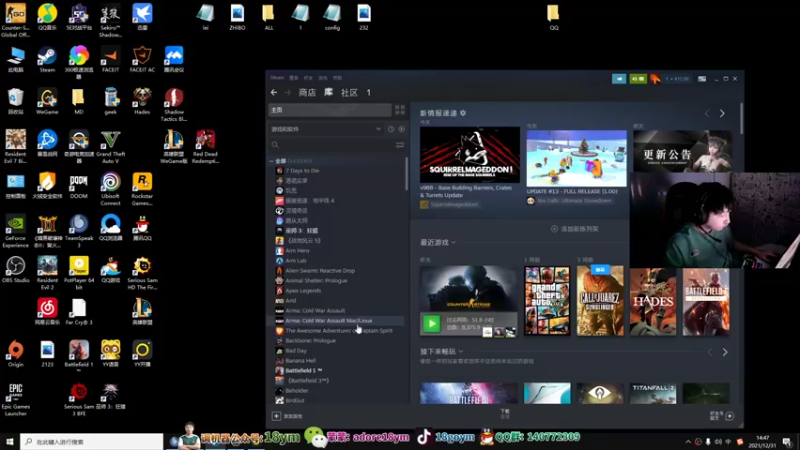Select Backbone: Prologue in the list
The height and width of the screenshot is (450, 800).
tap(310, 340)
